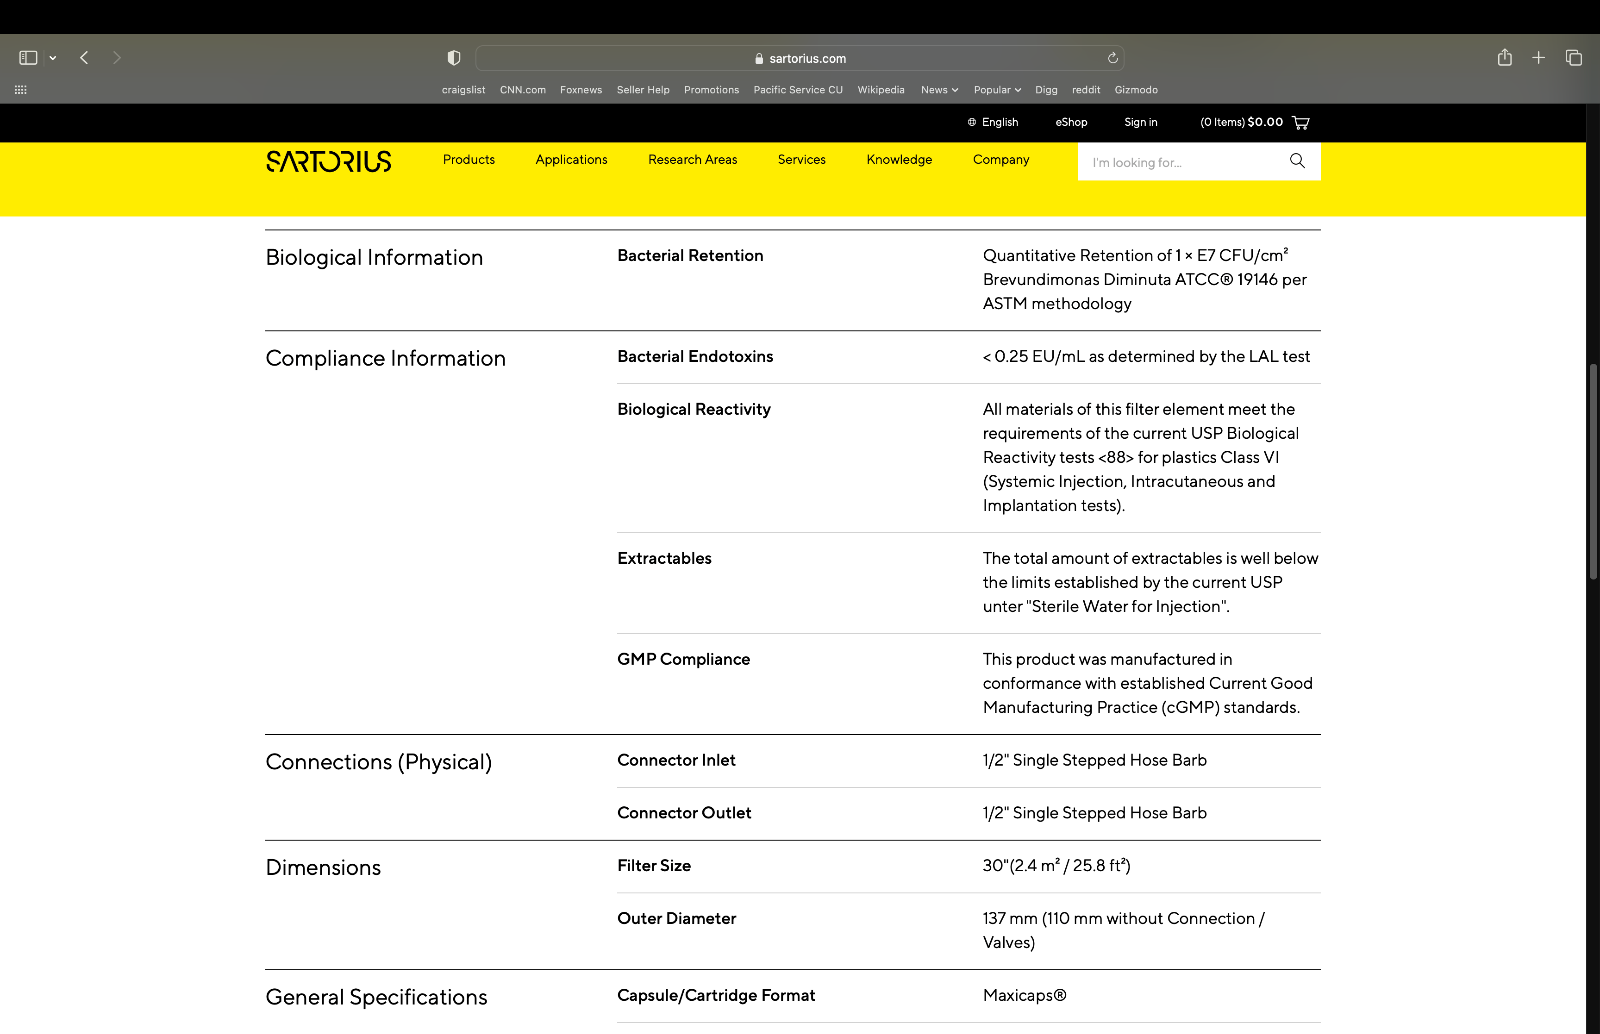Image resolution: width=1600 pixels, height=1034 pixels.
Task: Click the Sartorius logo
Action: coord(329,161)
